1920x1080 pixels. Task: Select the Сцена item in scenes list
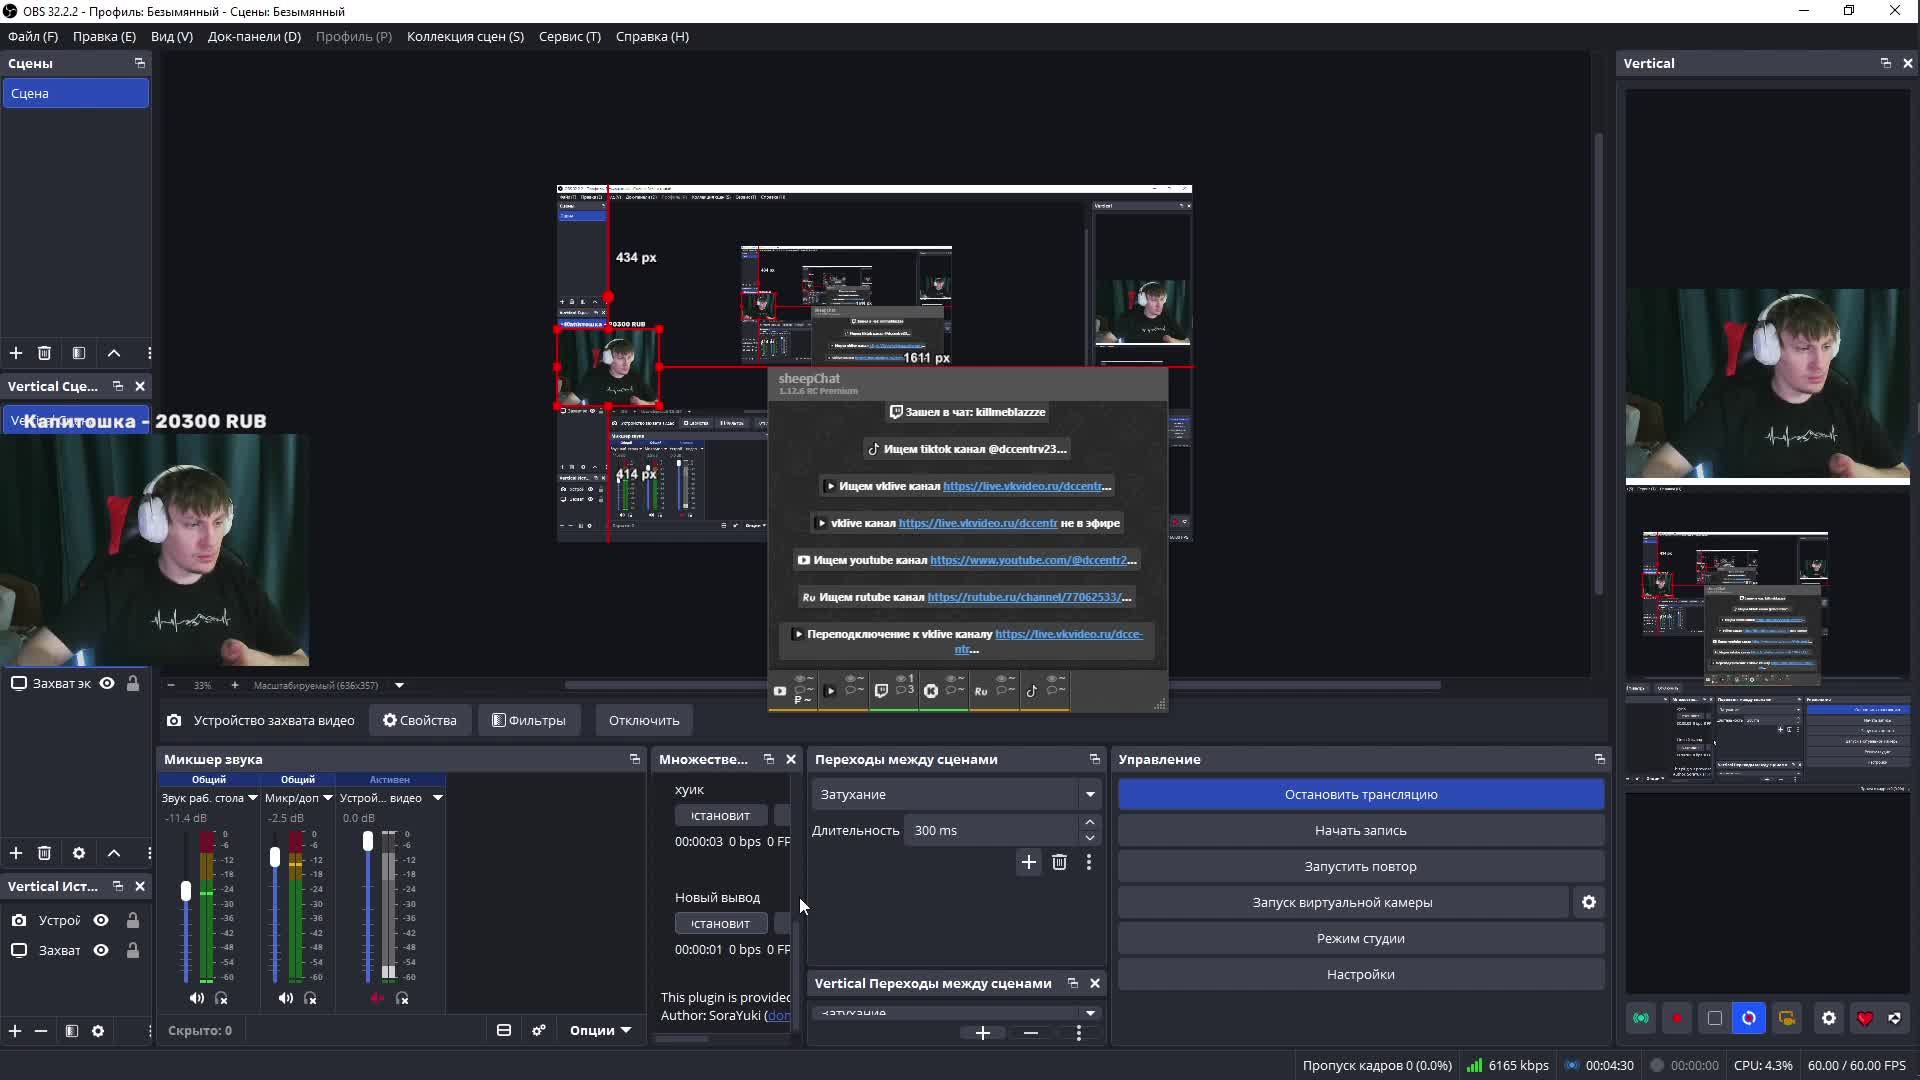(x=76, y=93)
